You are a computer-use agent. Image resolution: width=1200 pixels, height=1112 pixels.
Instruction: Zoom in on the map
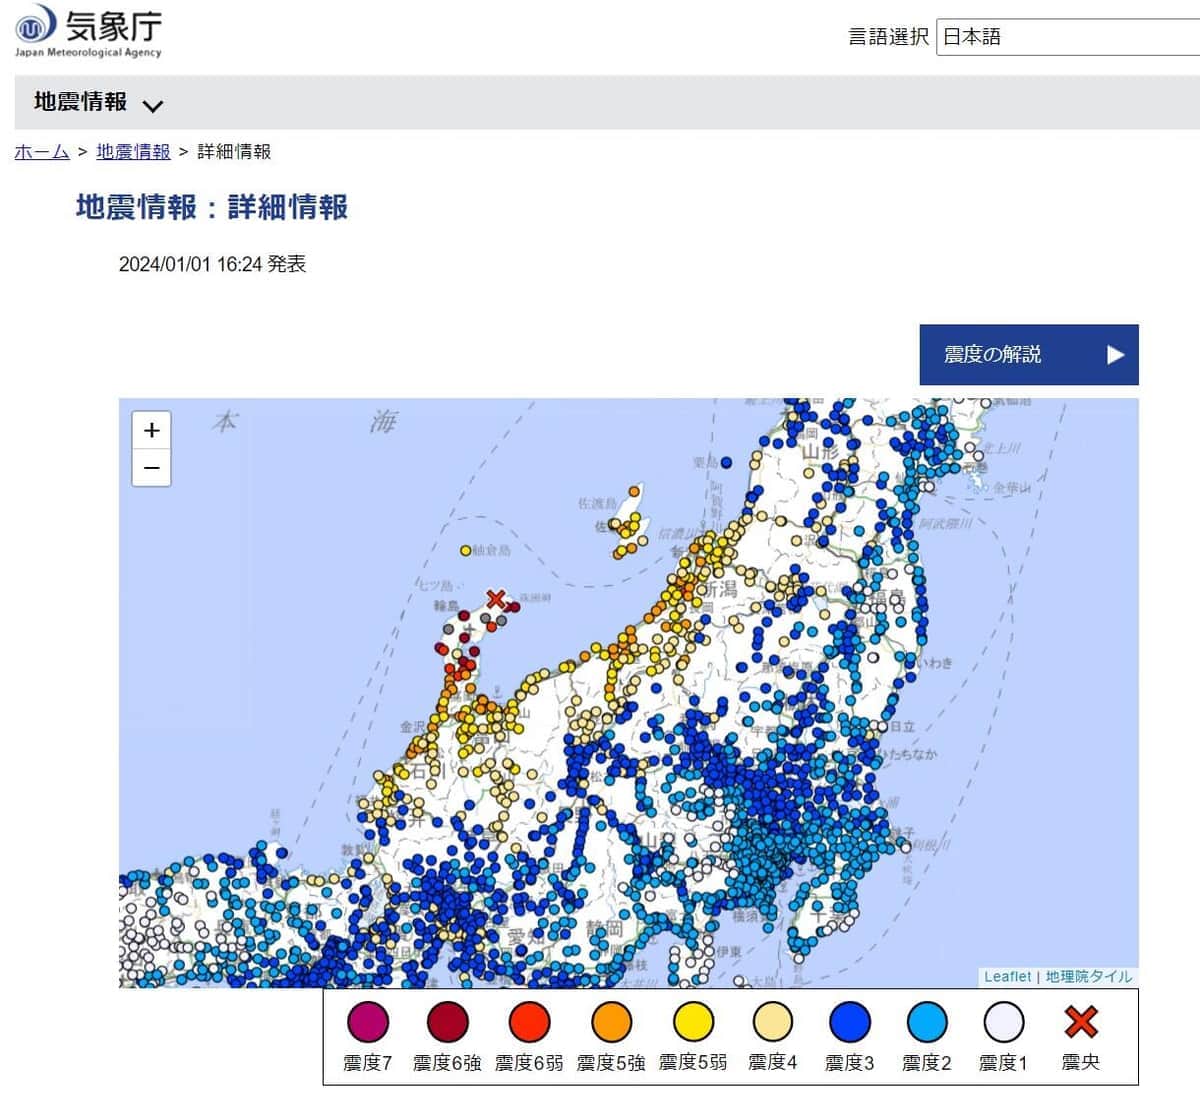[x=152, y=430]
